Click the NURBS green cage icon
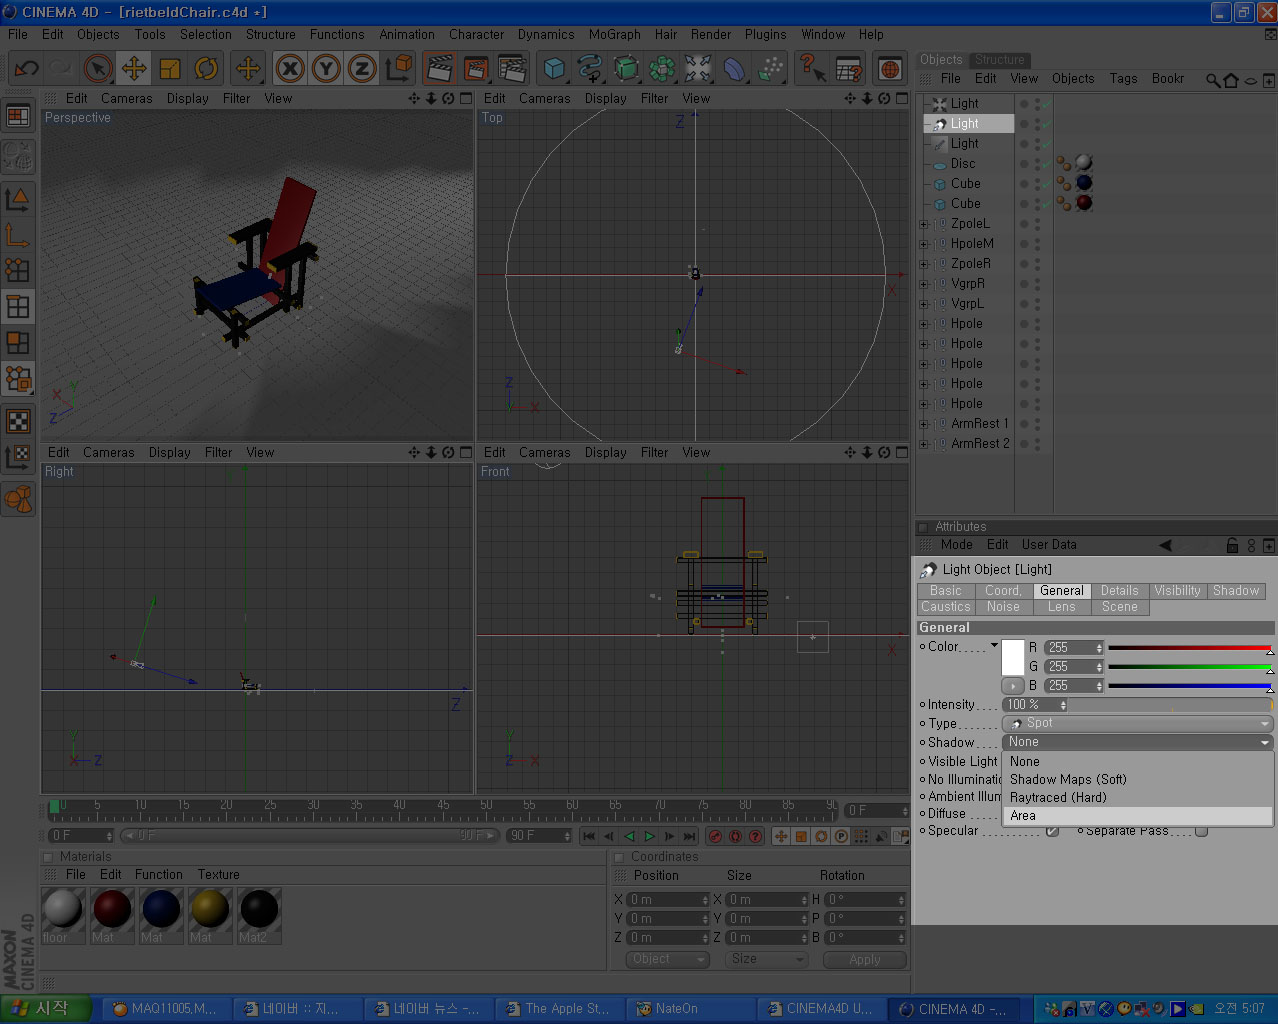 tap(626, 68)
